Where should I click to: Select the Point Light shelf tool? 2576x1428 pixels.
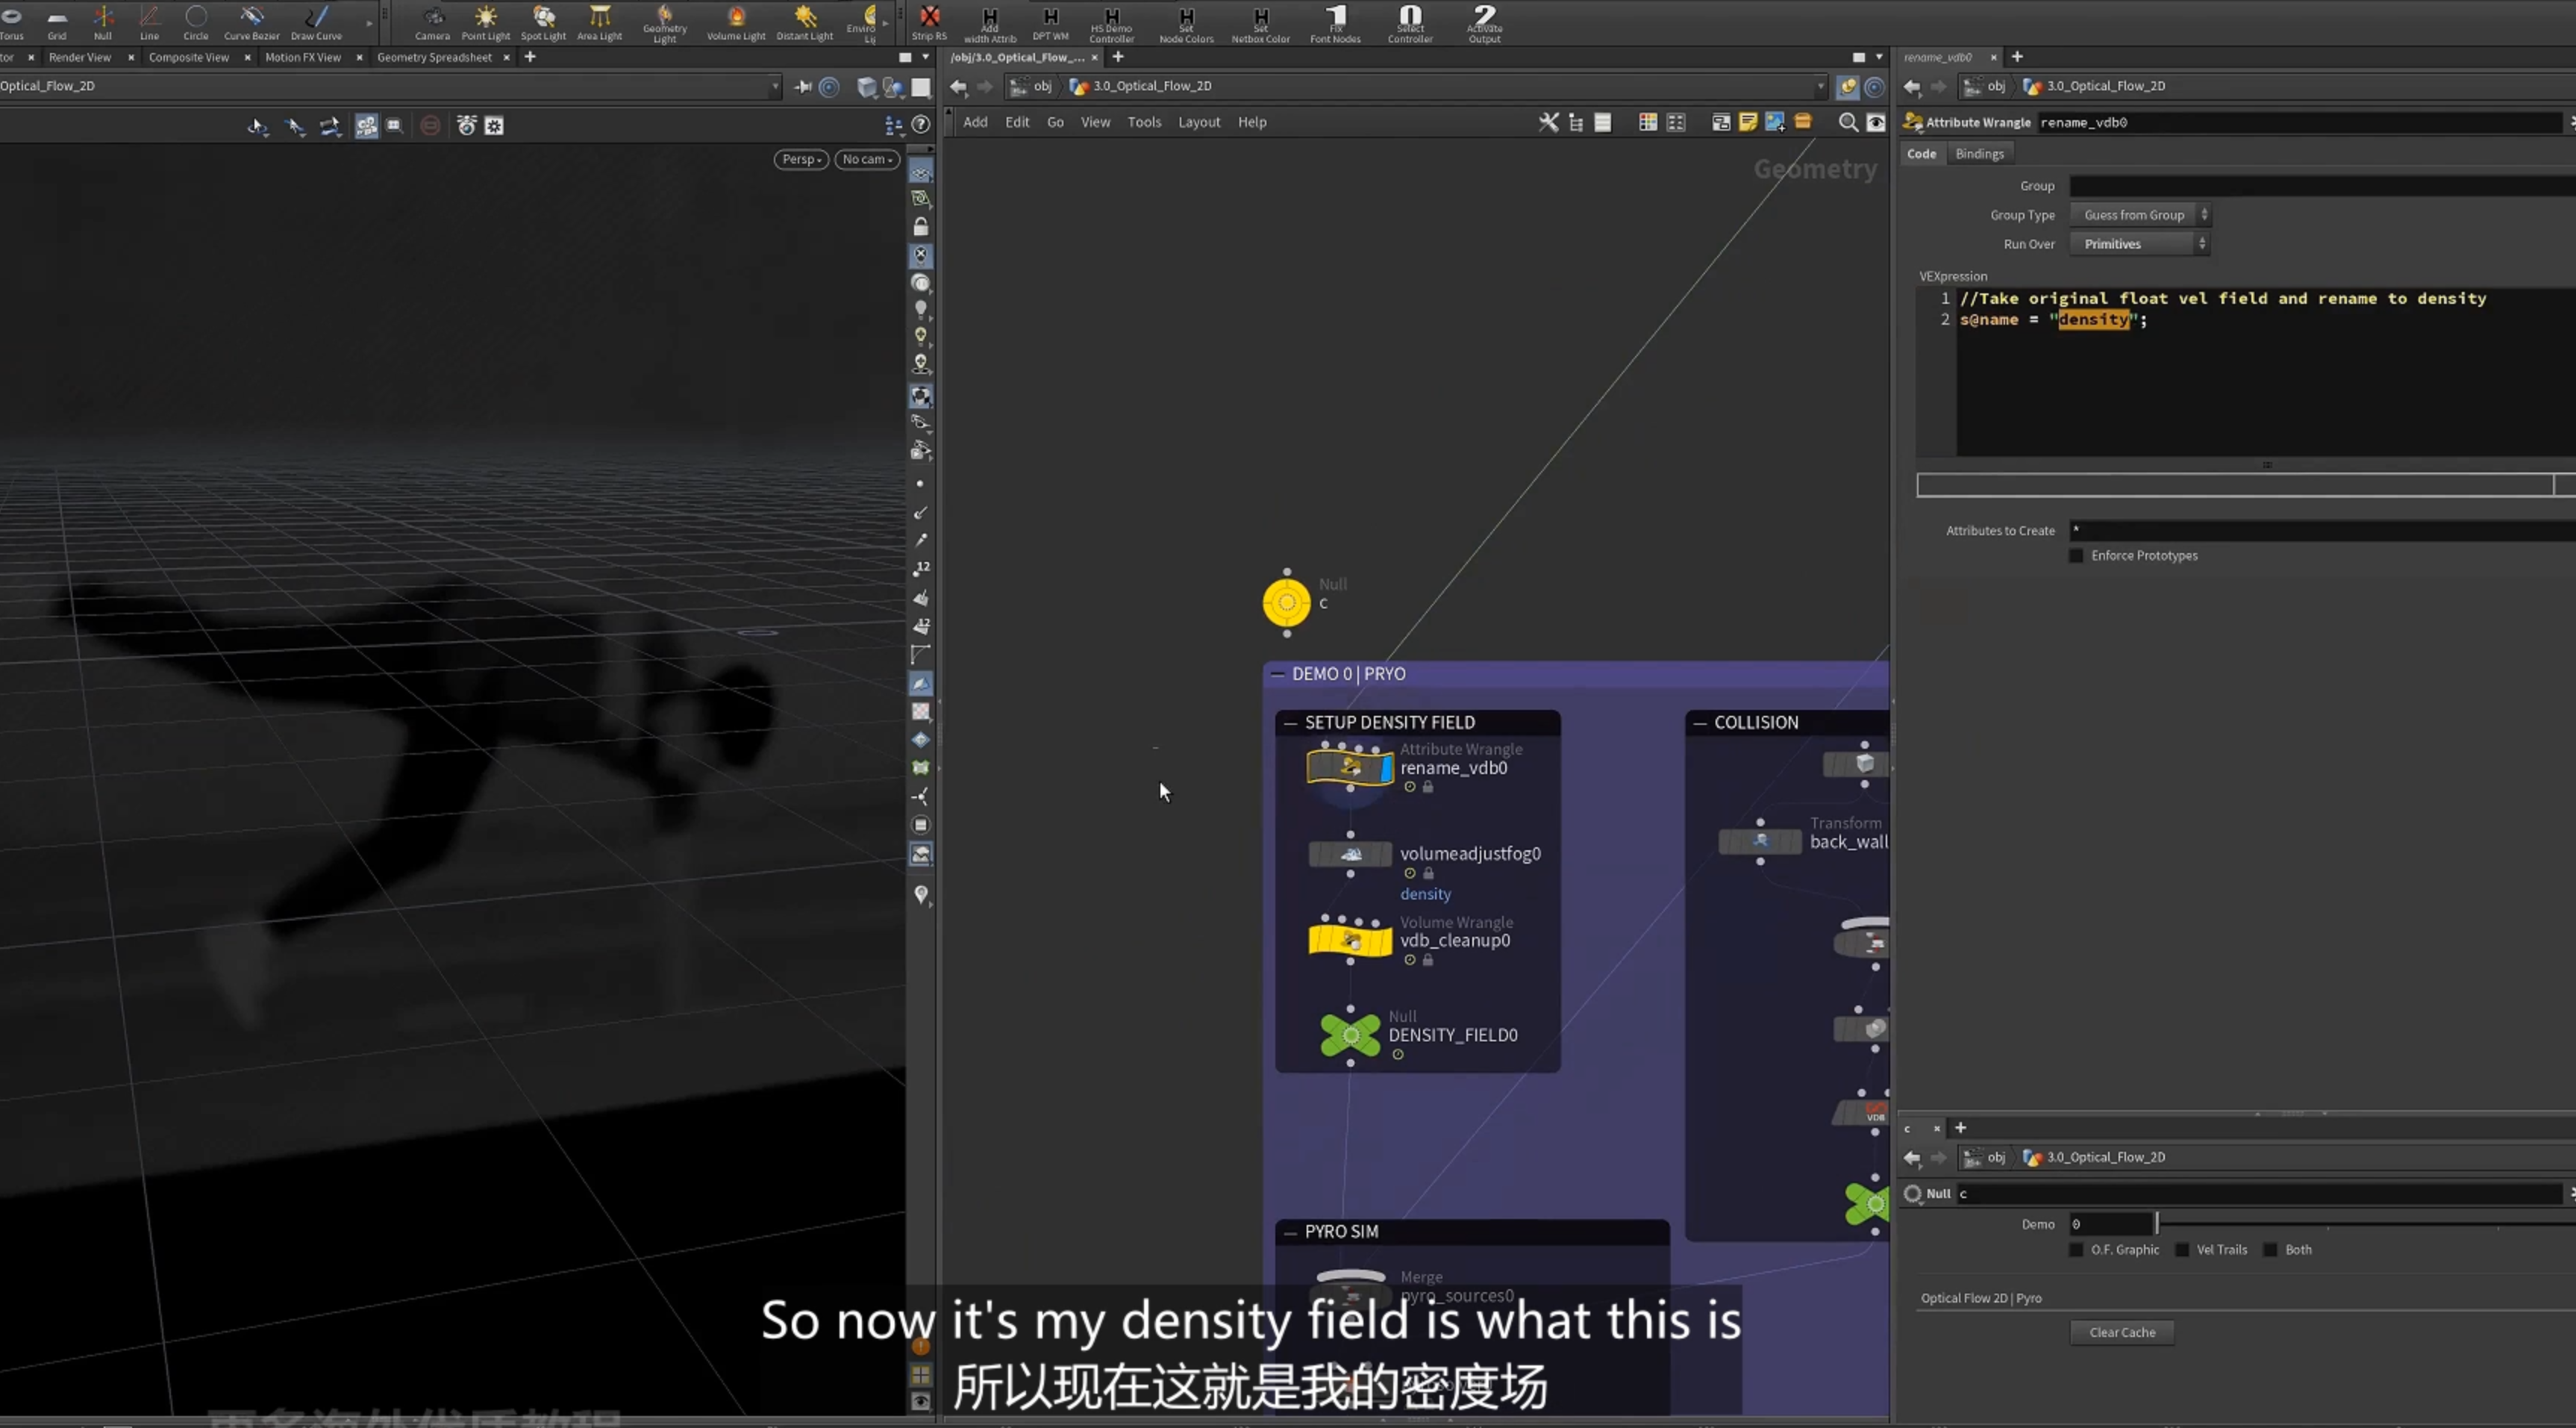pyautogui.click(x=485, y=22)
